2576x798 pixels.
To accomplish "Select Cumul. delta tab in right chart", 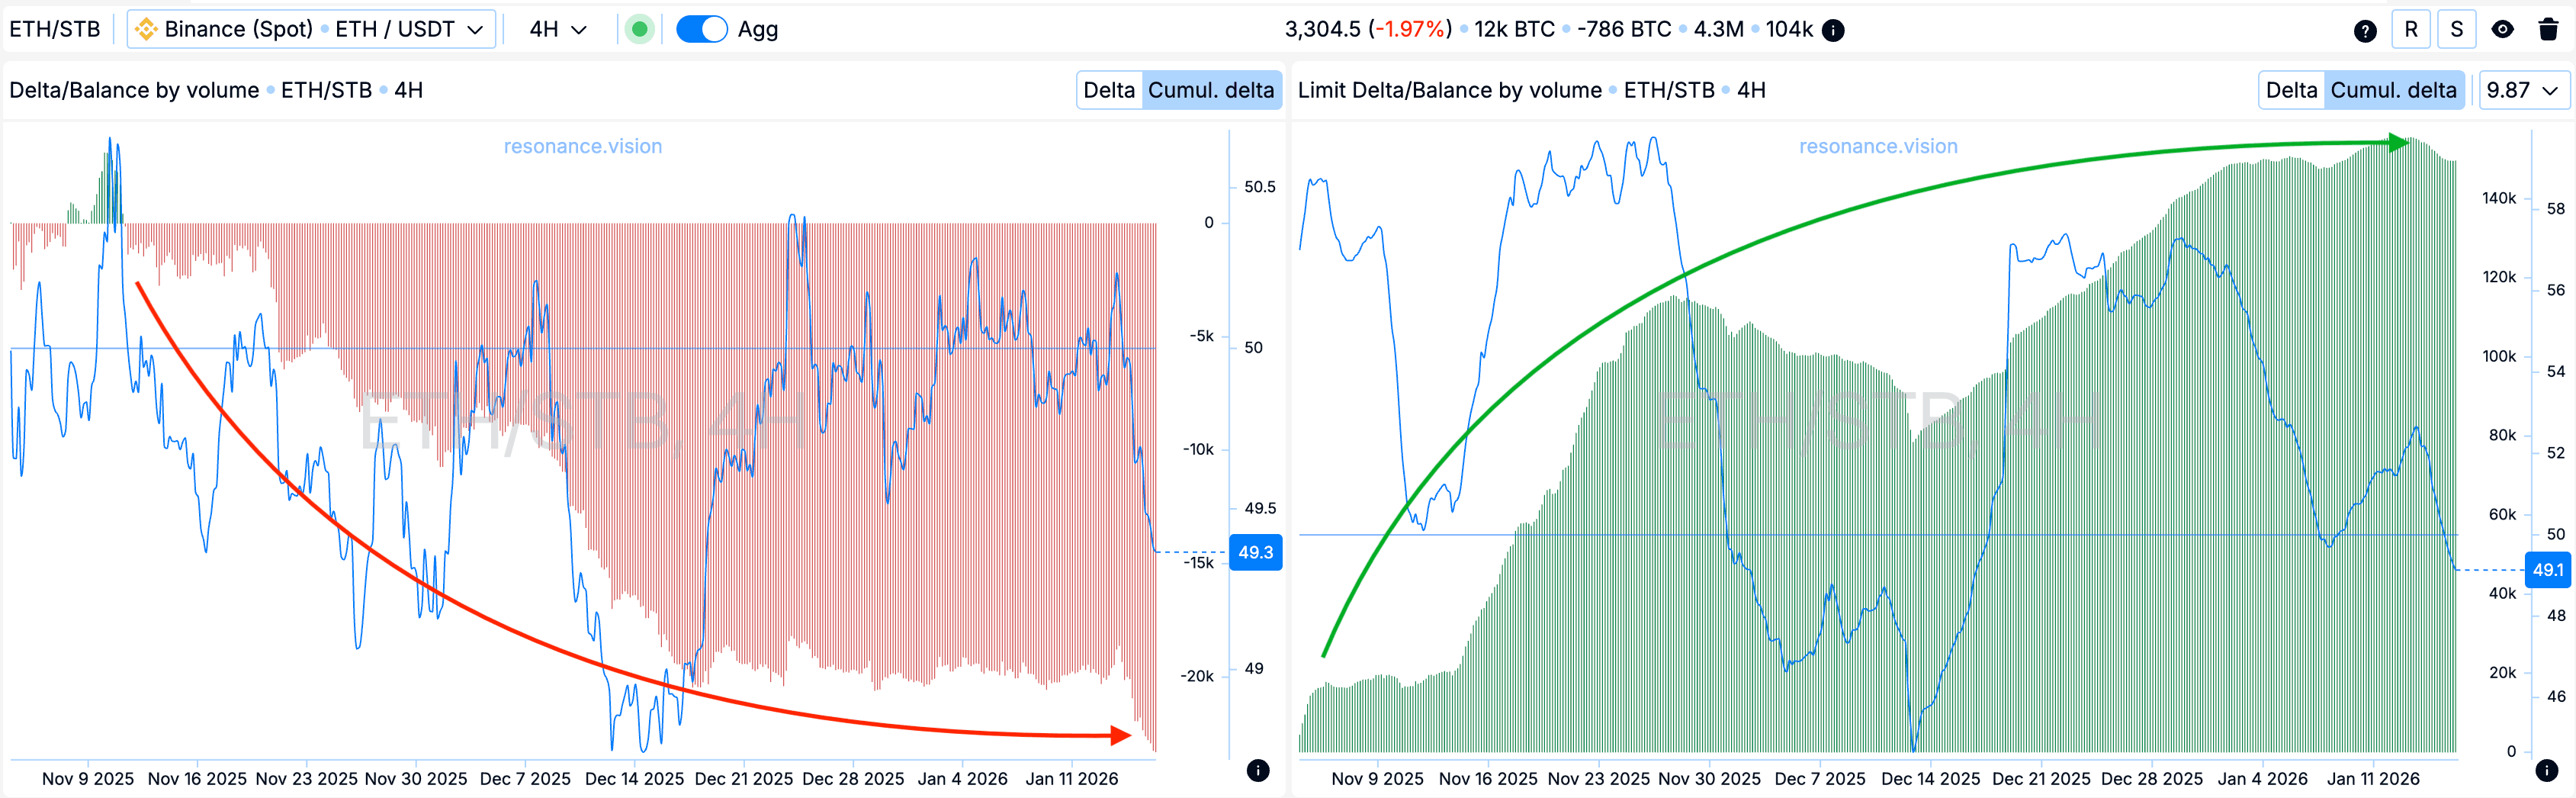I will click(2392, 90).
